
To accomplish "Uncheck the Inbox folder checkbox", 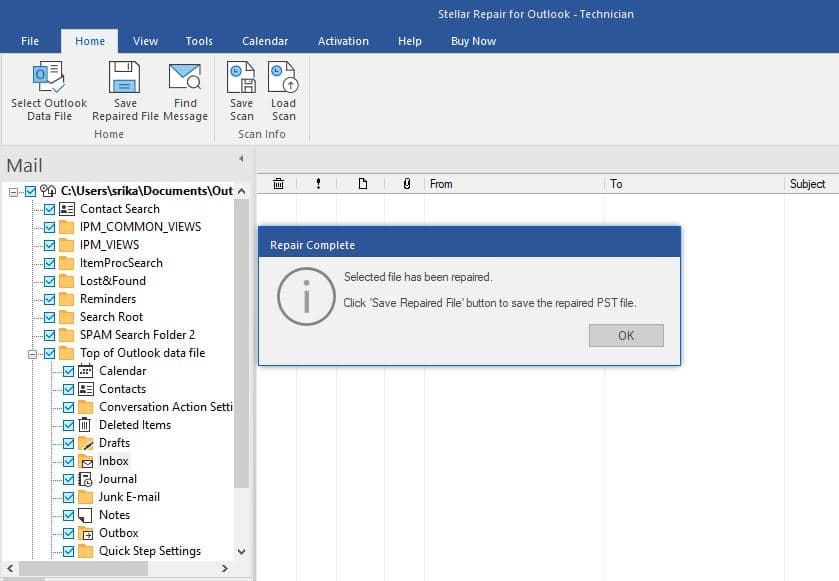I will (x=68, y=461).
